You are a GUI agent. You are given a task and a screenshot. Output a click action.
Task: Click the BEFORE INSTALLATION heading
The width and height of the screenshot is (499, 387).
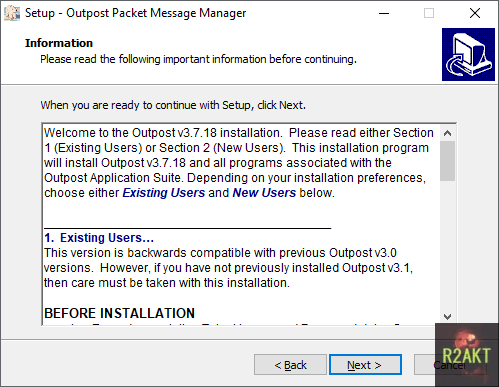click(119, 313)
